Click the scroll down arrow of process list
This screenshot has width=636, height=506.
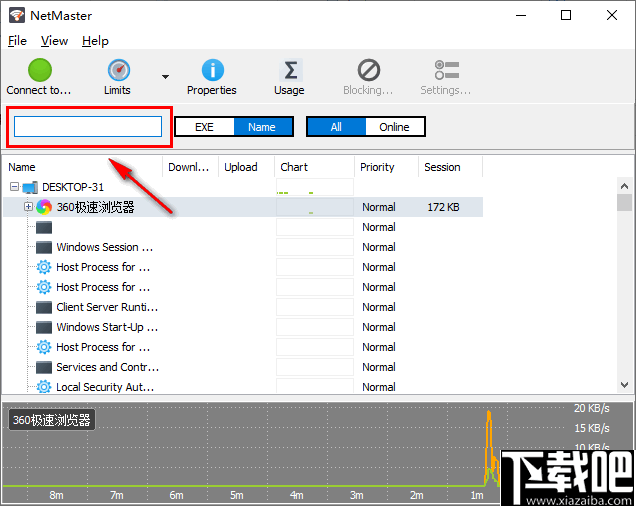[x=625, y=384]
